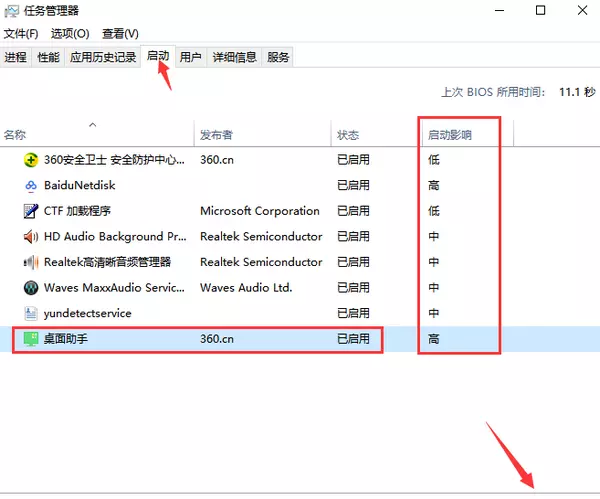Click 360.cn publisher in 360安全卫士 row

[217, 160]
